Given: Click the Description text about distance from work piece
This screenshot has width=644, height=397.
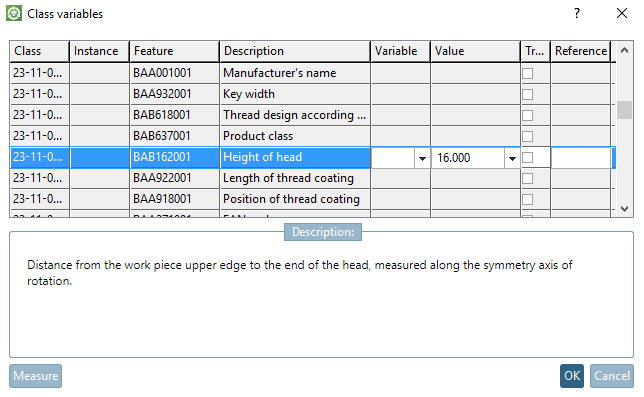Looking at the screenshot, I should point(299,273).
